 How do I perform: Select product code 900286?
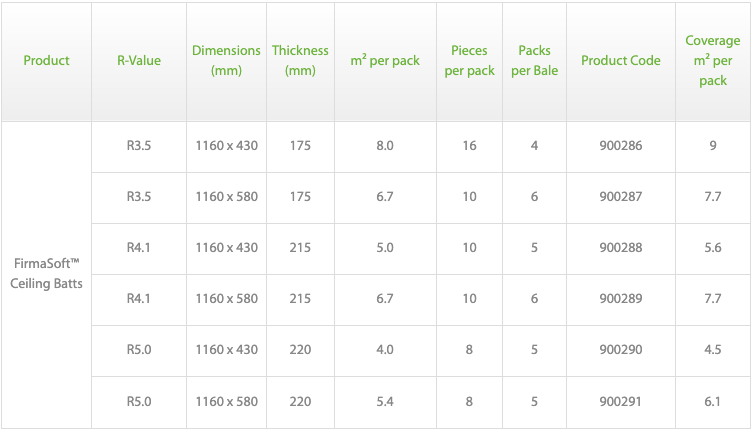pos(621,146)
